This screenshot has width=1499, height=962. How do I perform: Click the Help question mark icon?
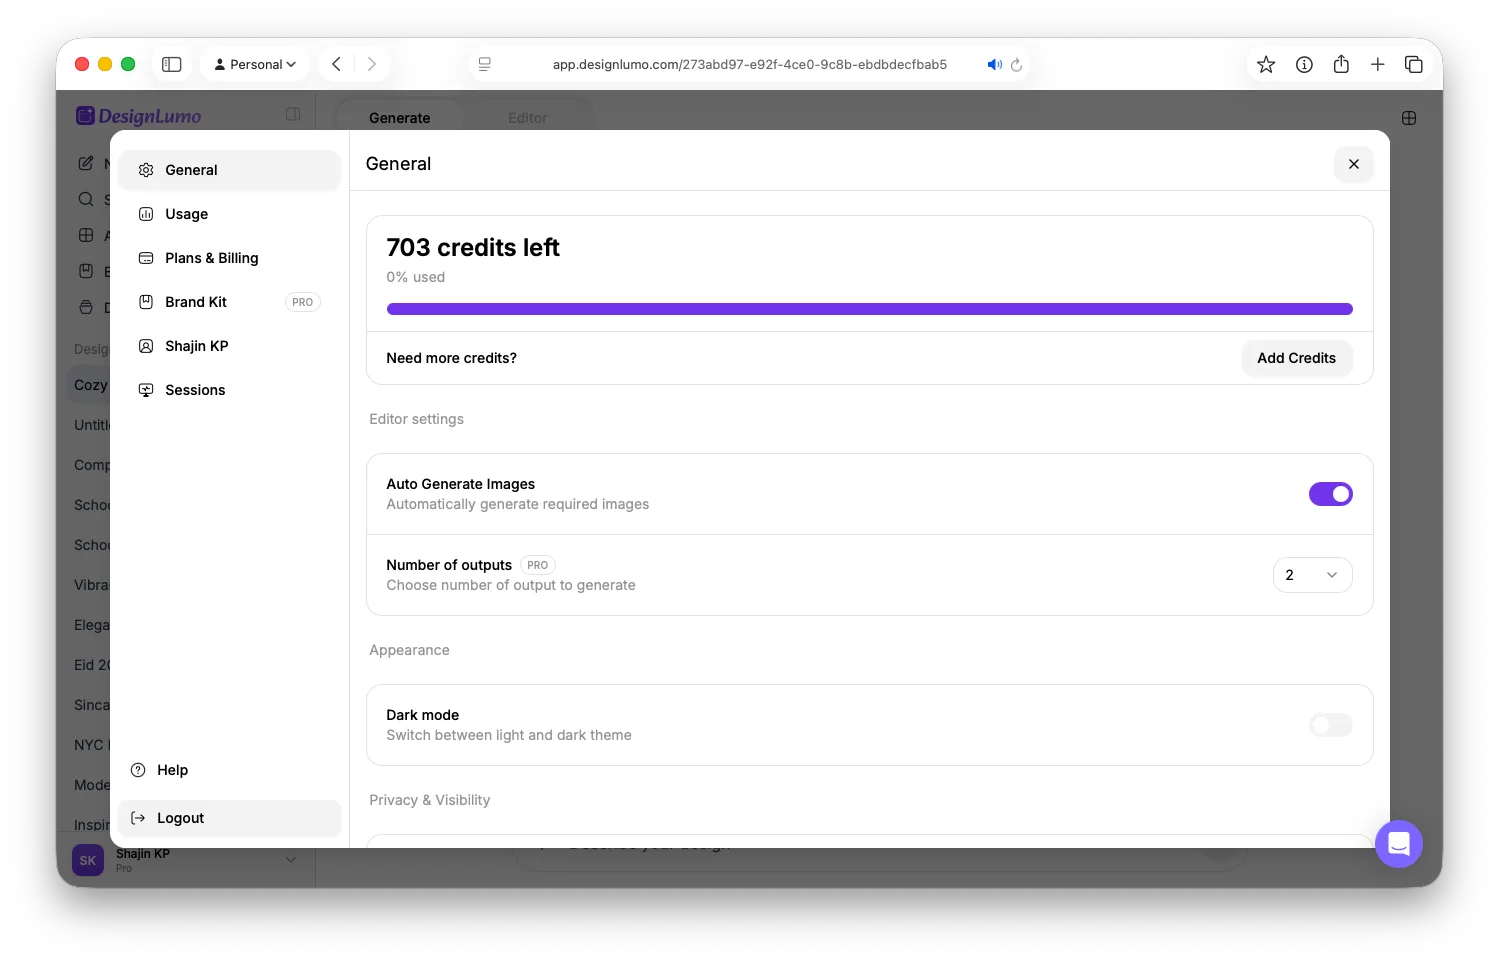click(138, 770)
